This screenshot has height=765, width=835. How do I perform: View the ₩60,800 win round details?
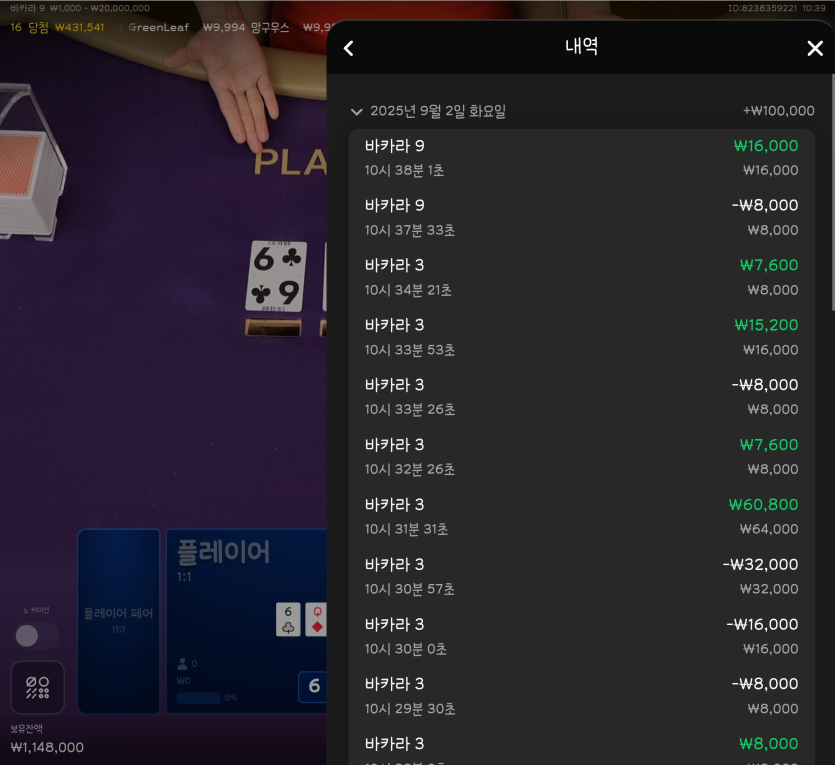click(x=582, y=517)
